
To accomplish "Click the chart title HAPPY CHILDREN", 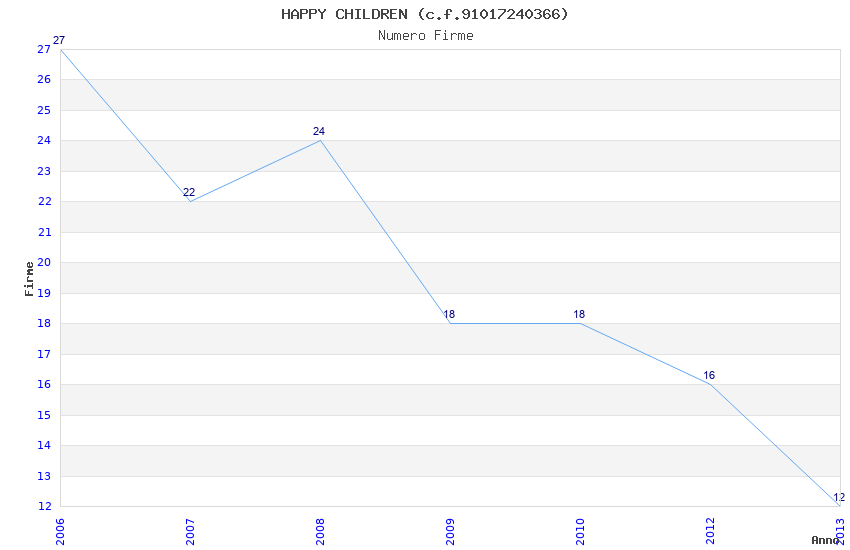I will (x=425, y=14).
